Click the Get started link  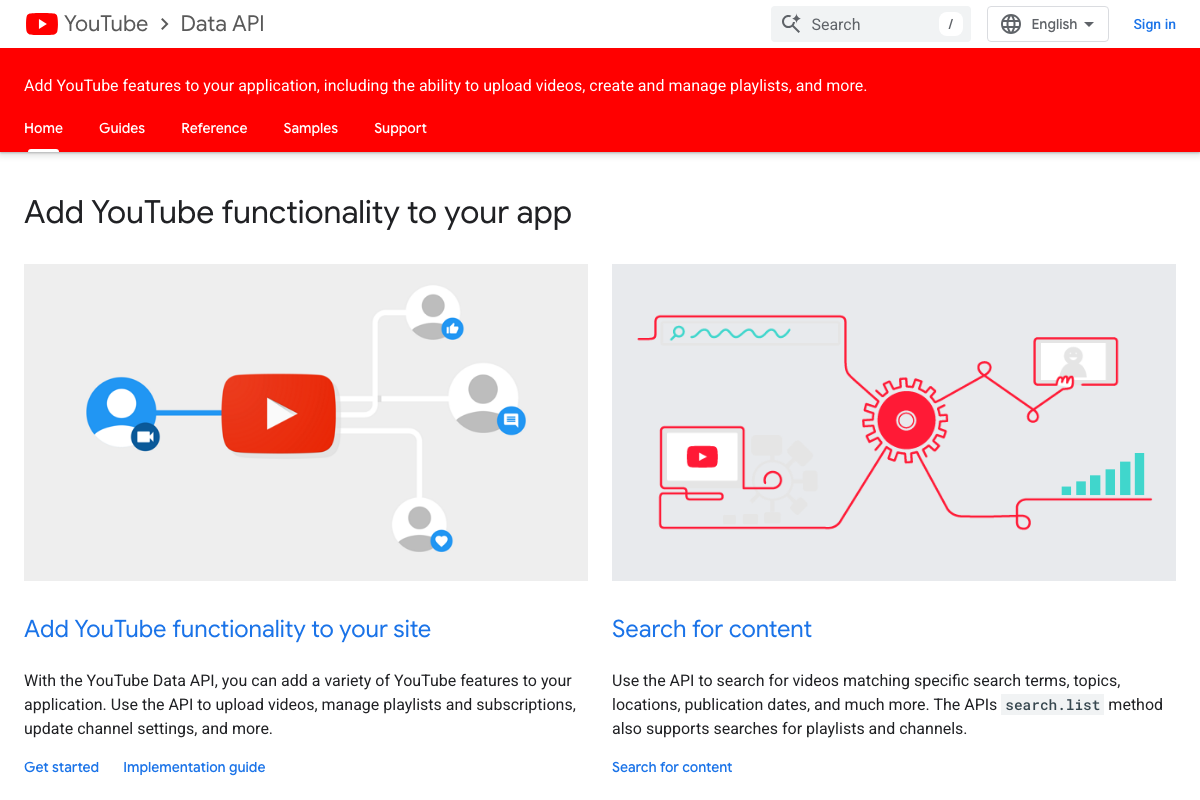coord(61,767)
